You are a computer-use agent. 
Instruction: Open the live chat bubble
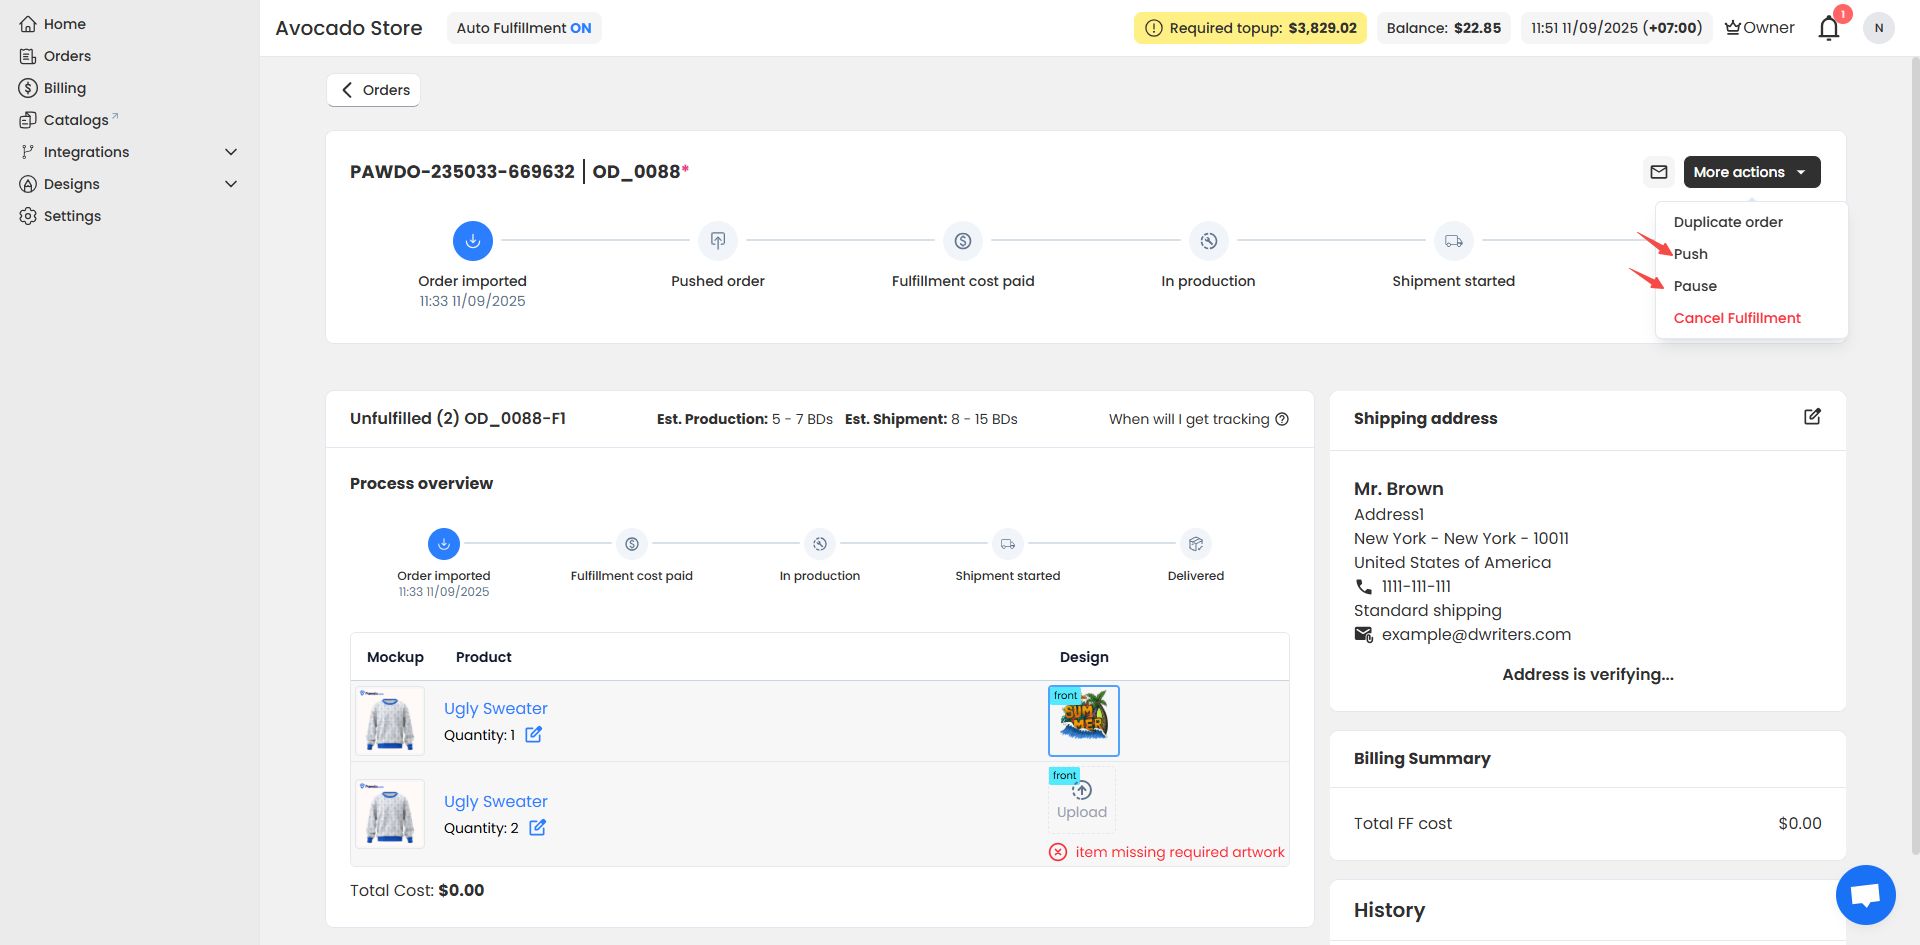click(1865, 894)
